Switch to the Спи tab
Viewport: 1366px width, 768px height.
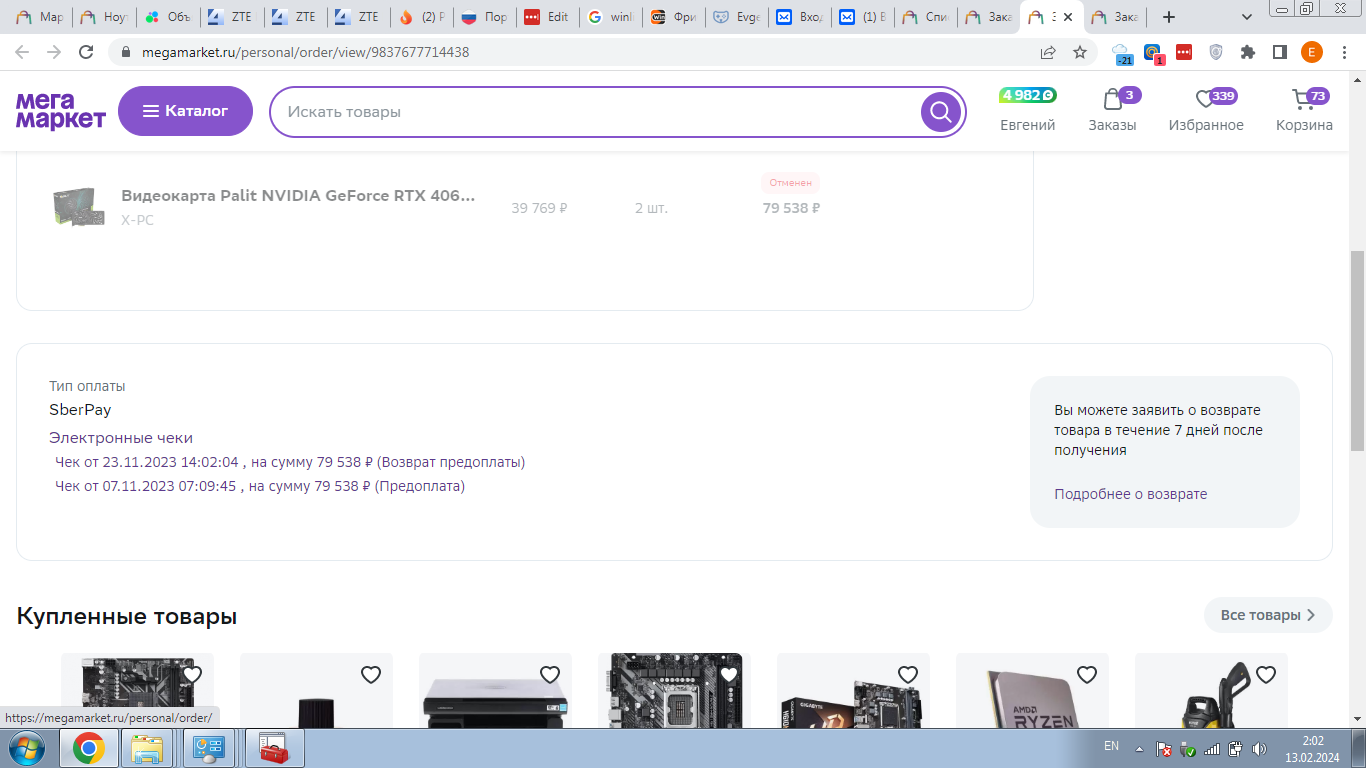click(926, 17)
